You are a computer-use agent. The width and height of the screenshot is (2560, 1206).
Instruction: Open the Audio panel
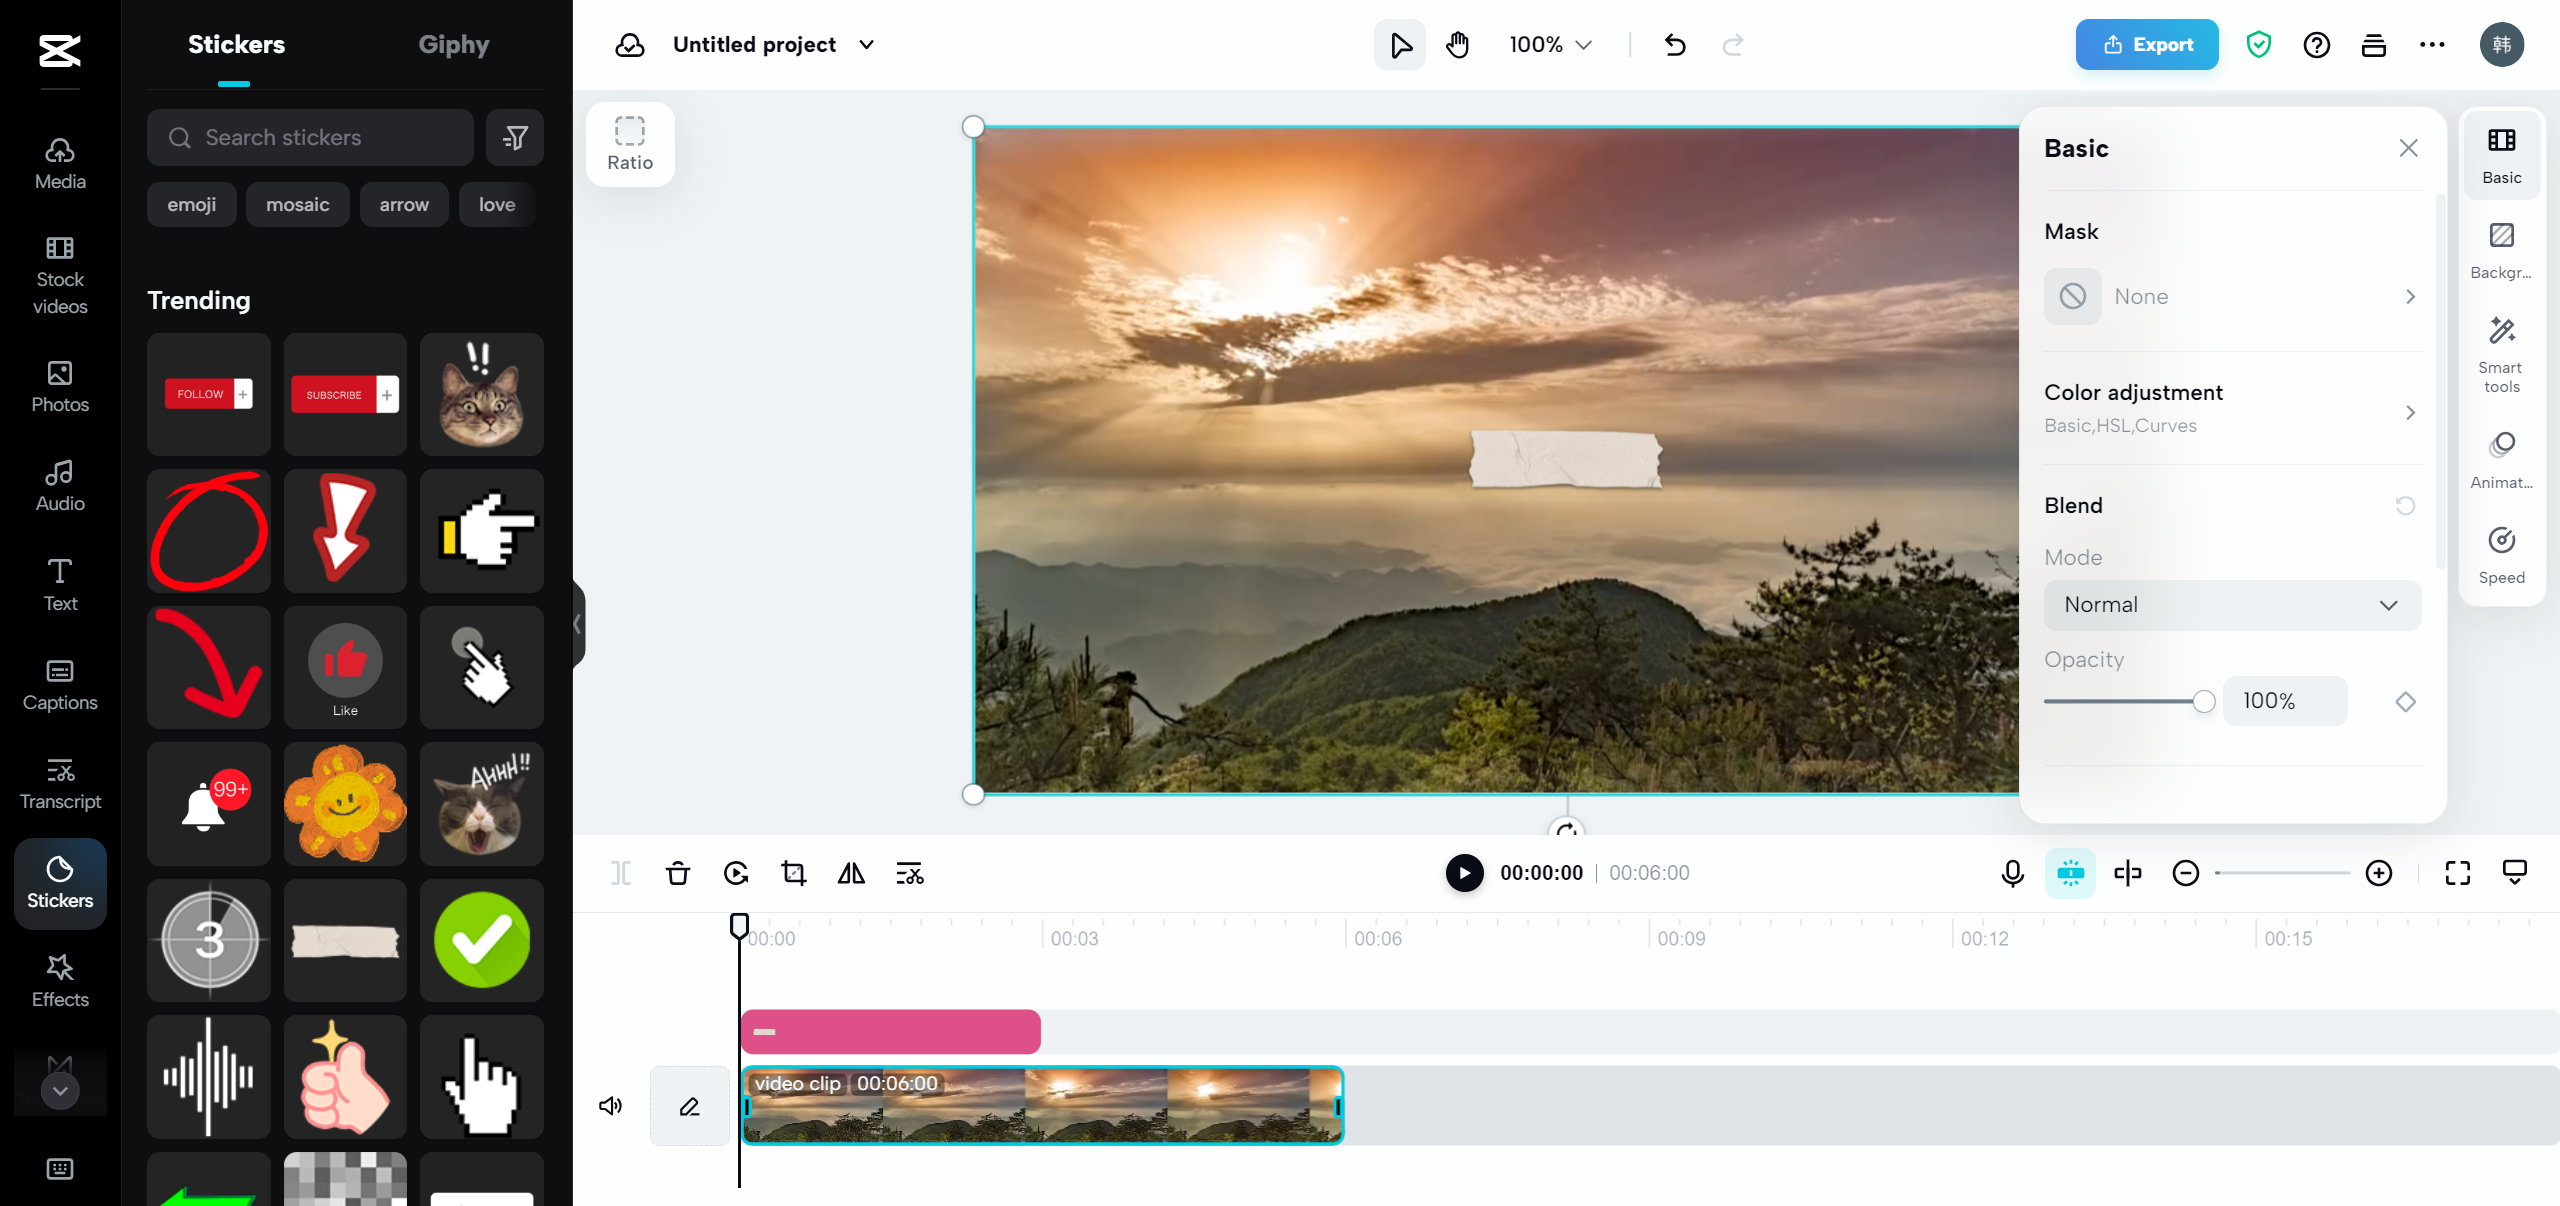point(59,486)
